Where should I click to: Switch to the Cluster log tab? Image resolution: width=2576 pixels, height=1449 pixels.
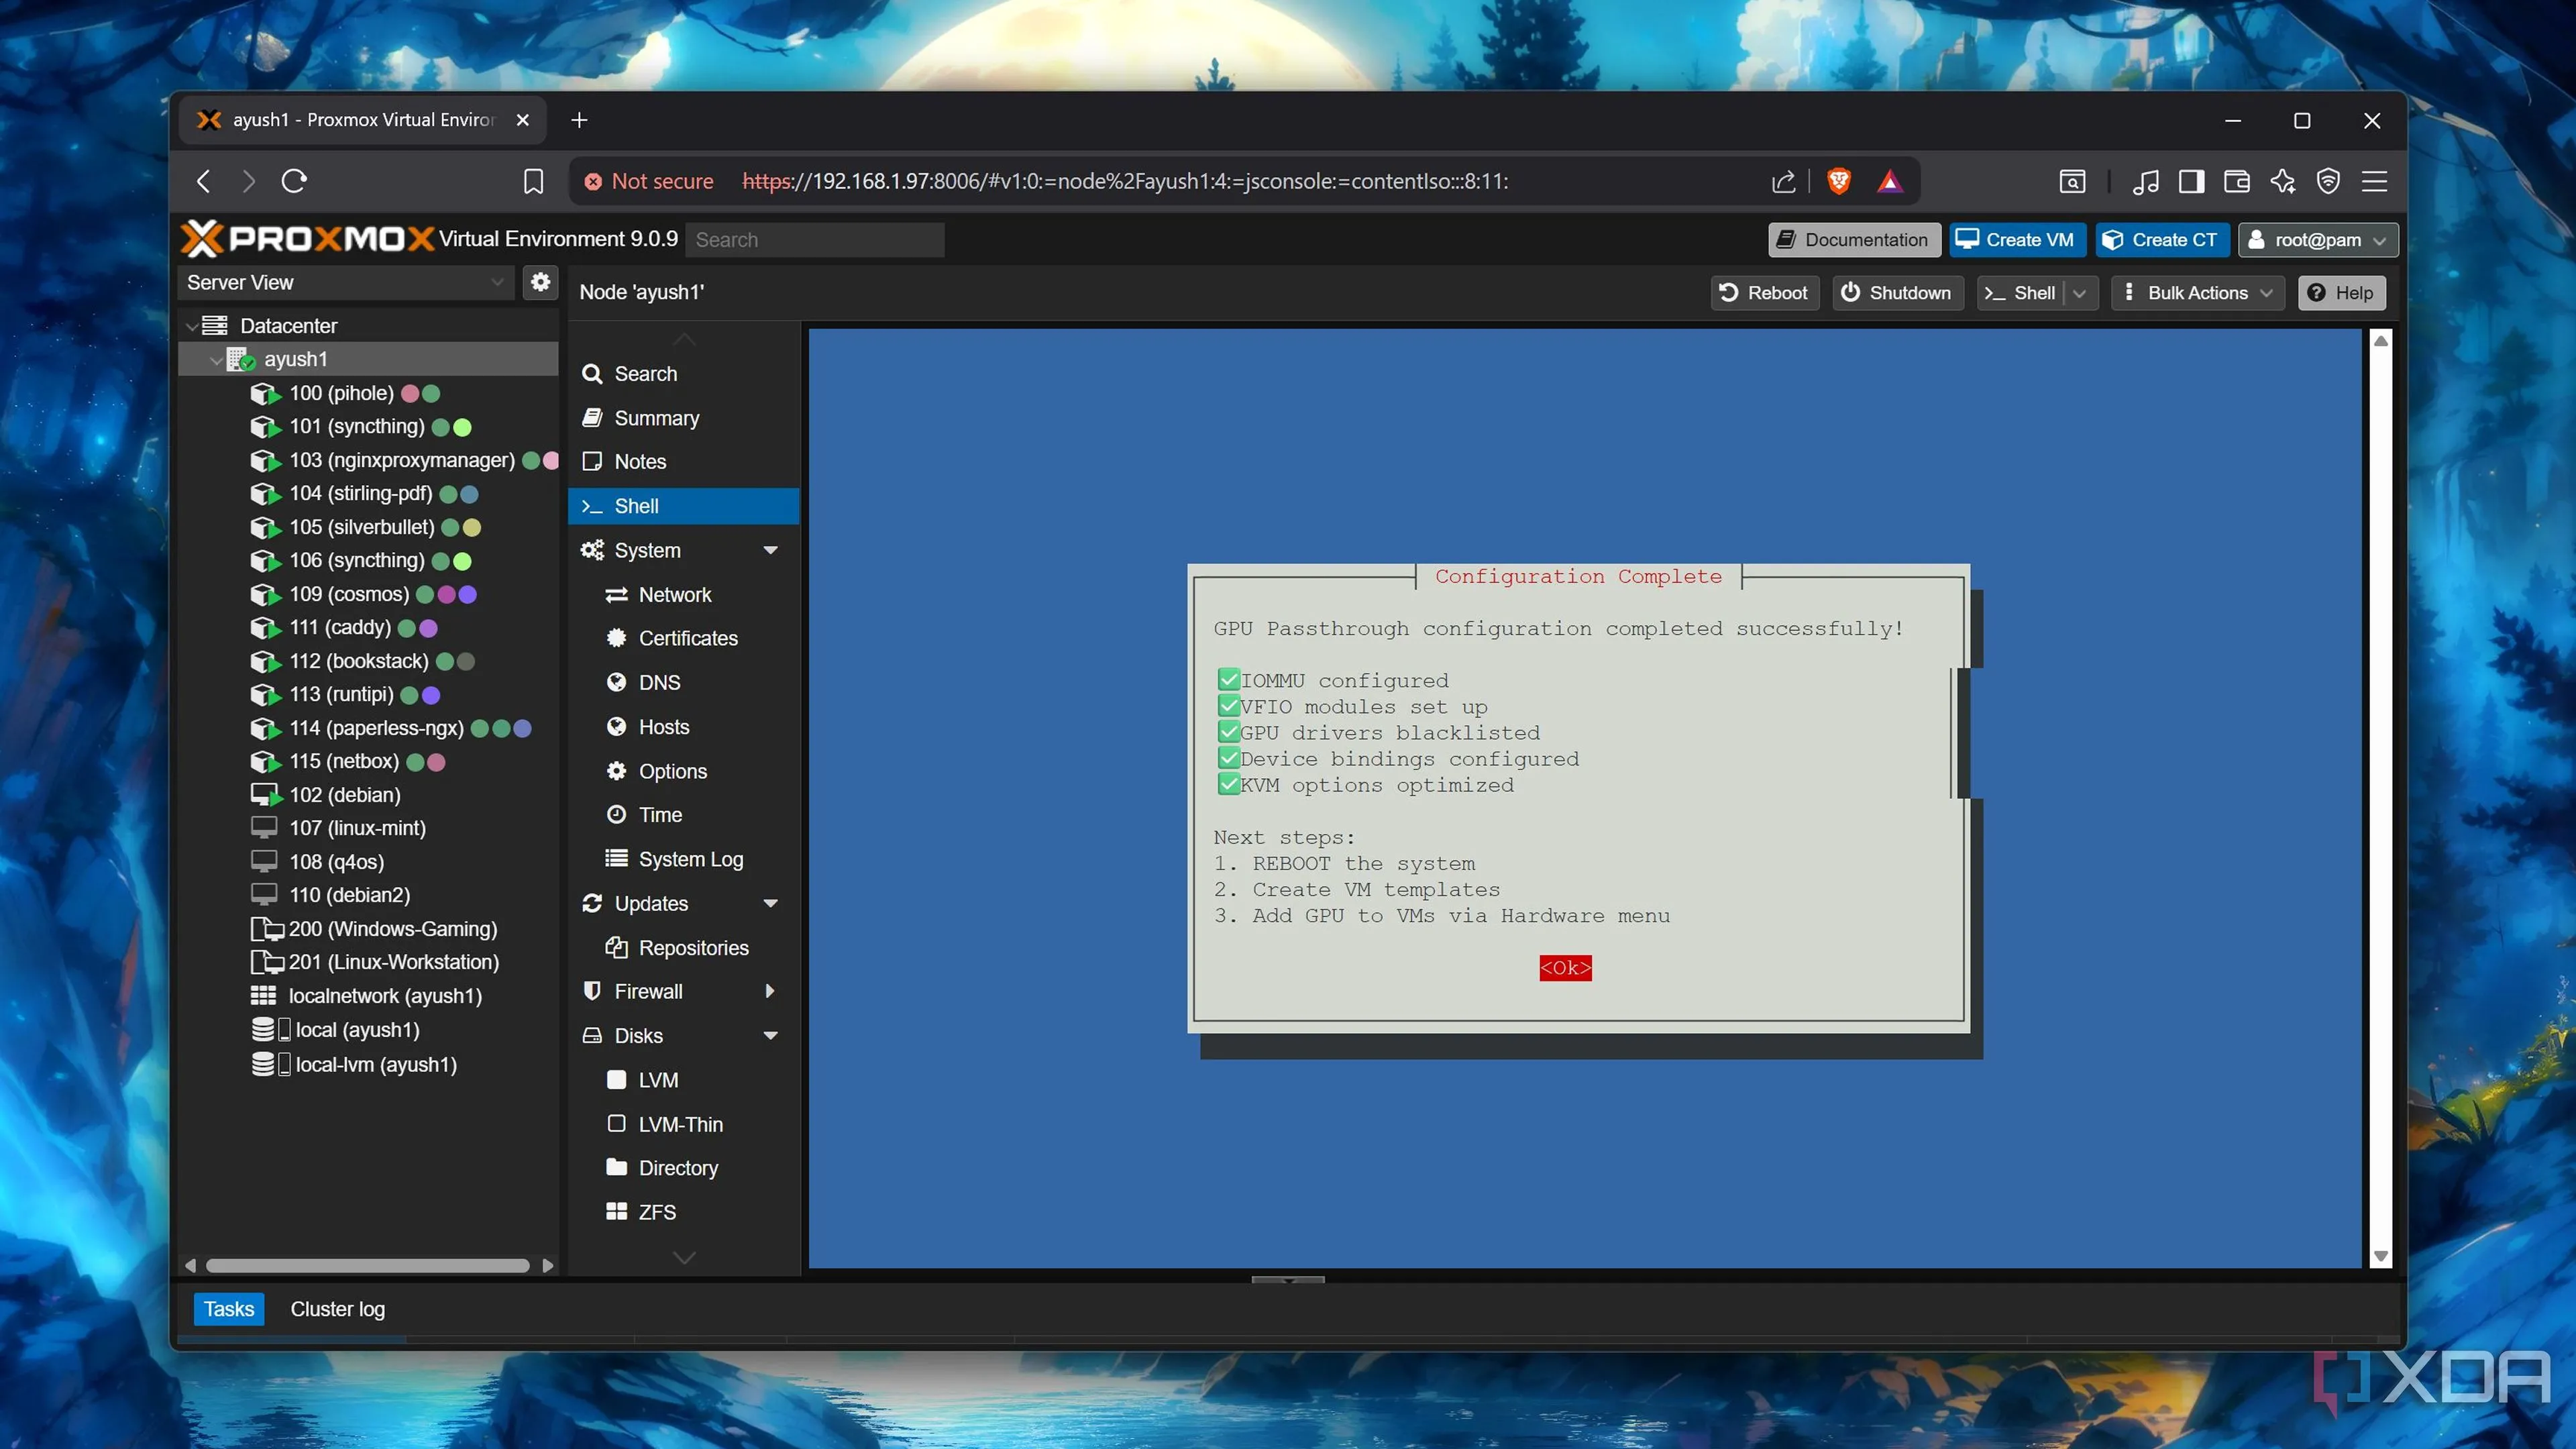tap(337, 1309)
